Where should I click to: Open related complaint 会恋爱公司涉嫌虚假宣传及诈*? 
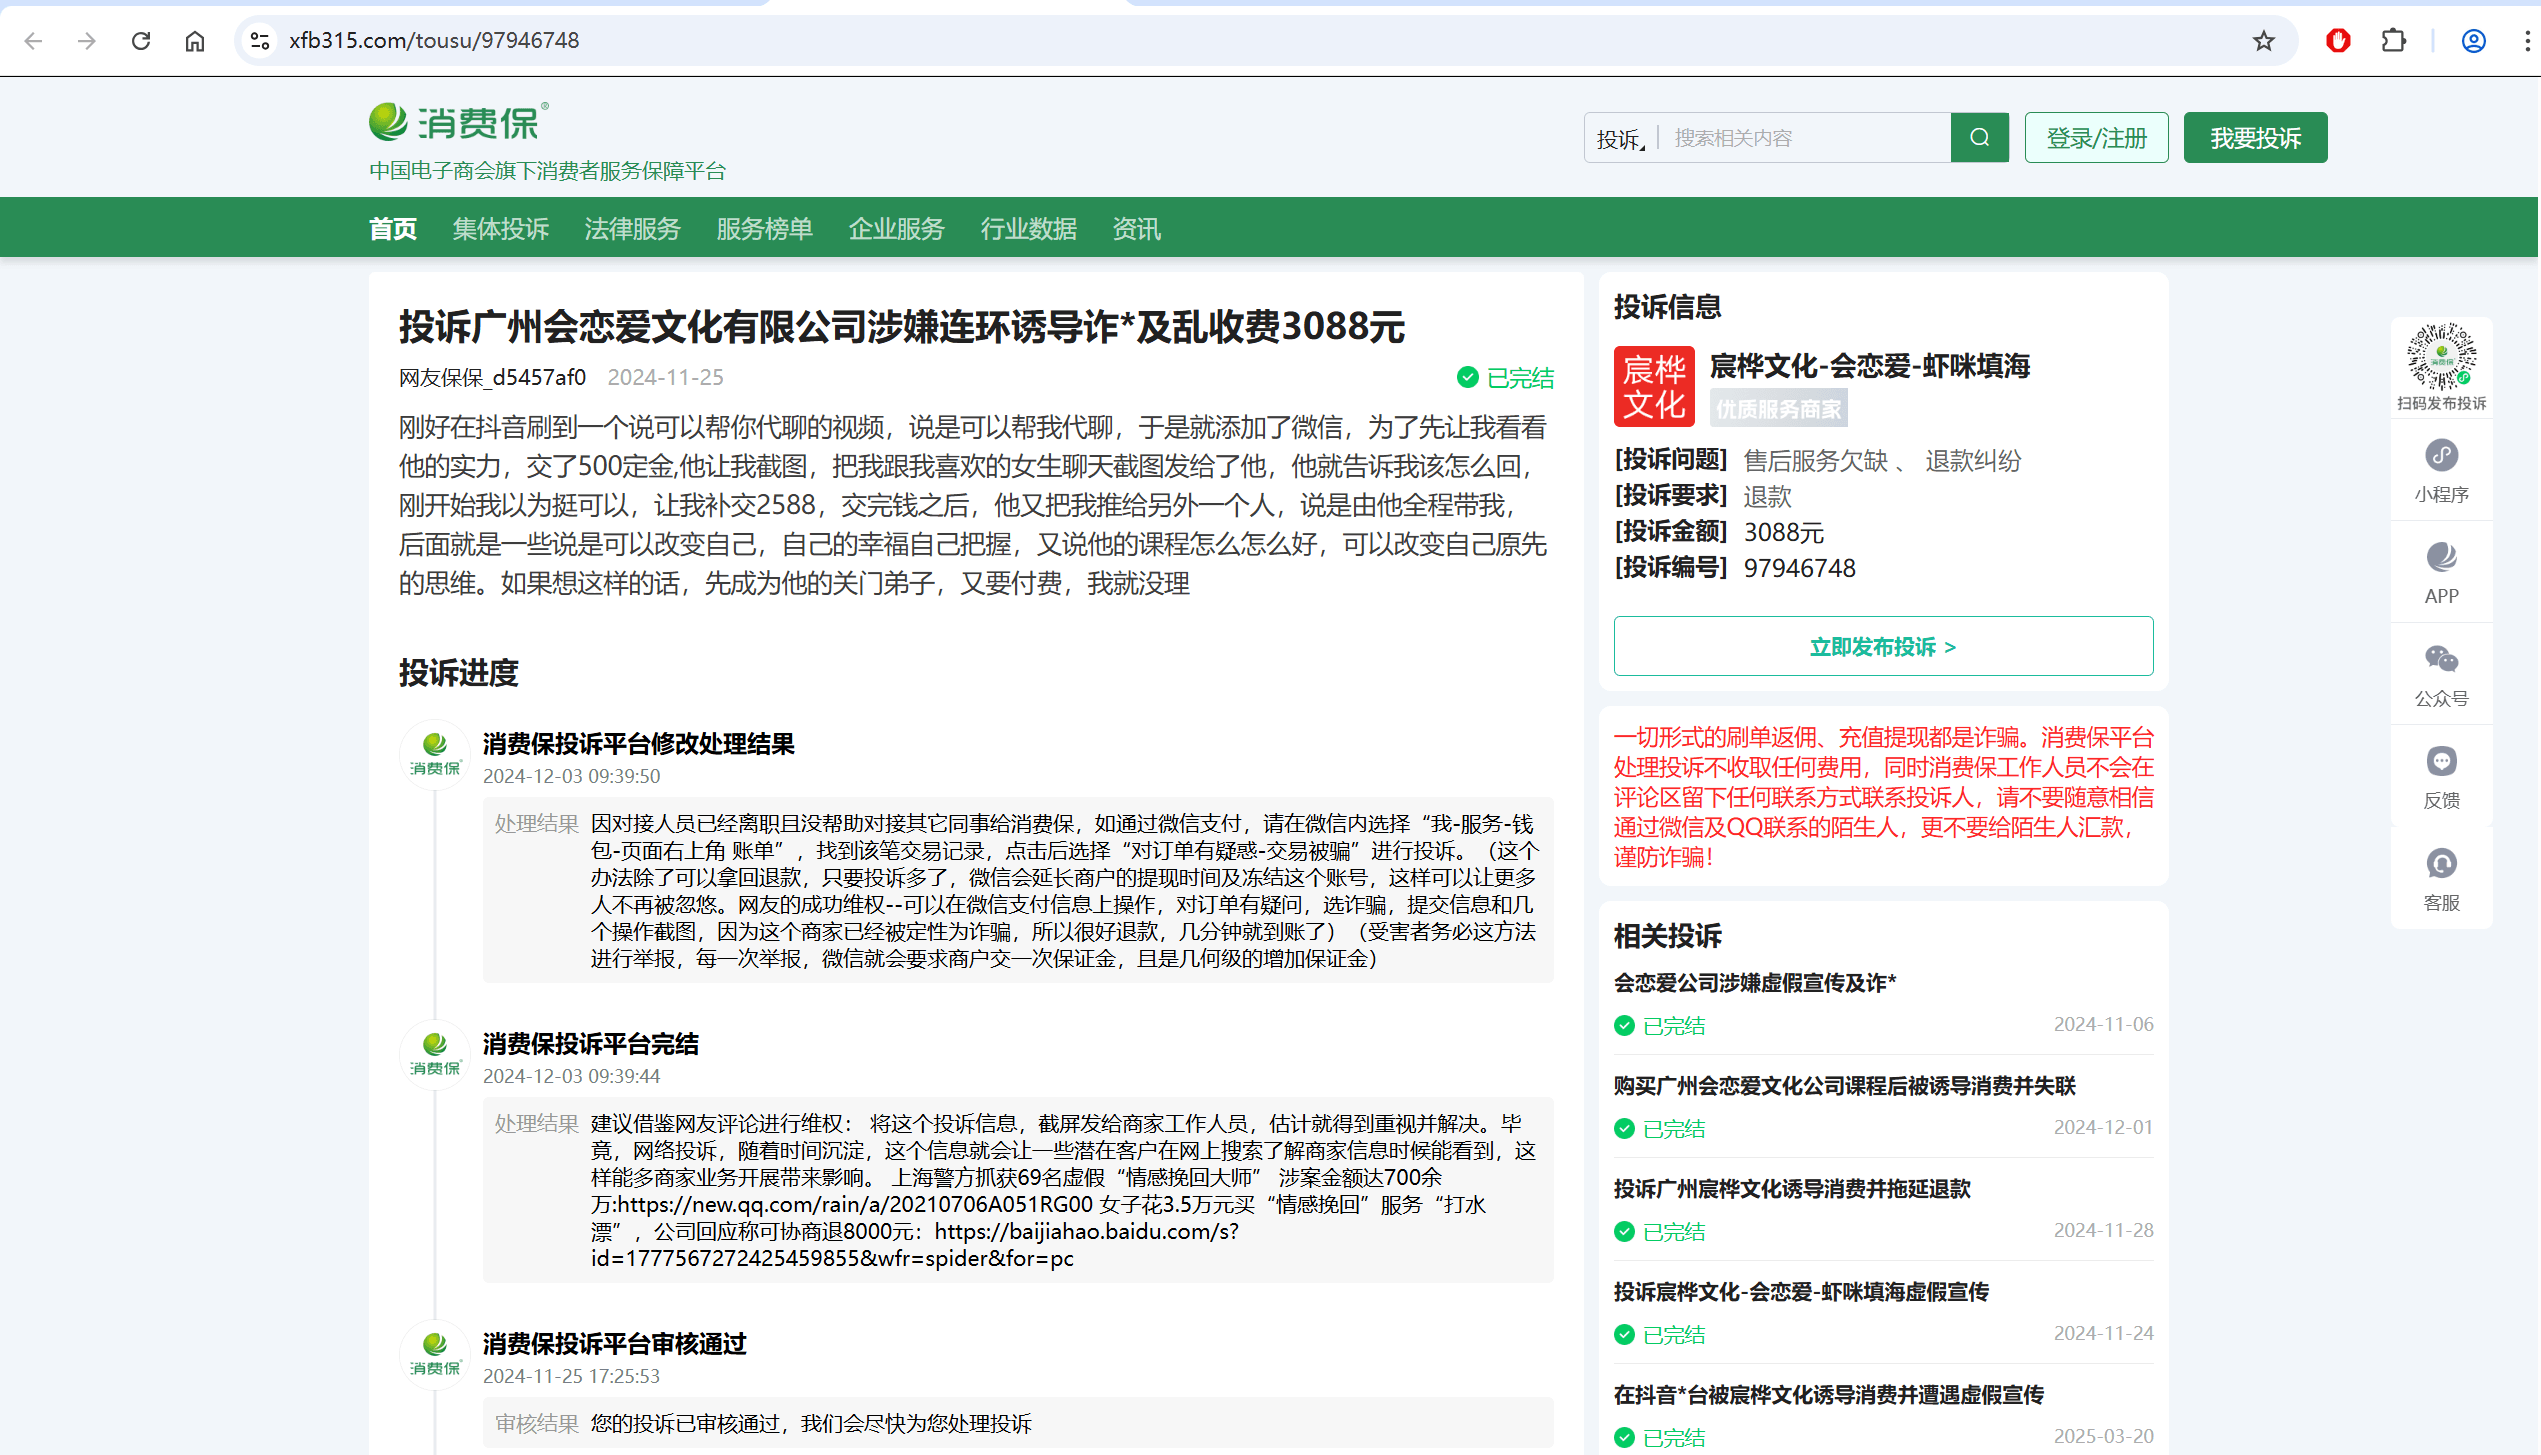(x=1755, y=983)
